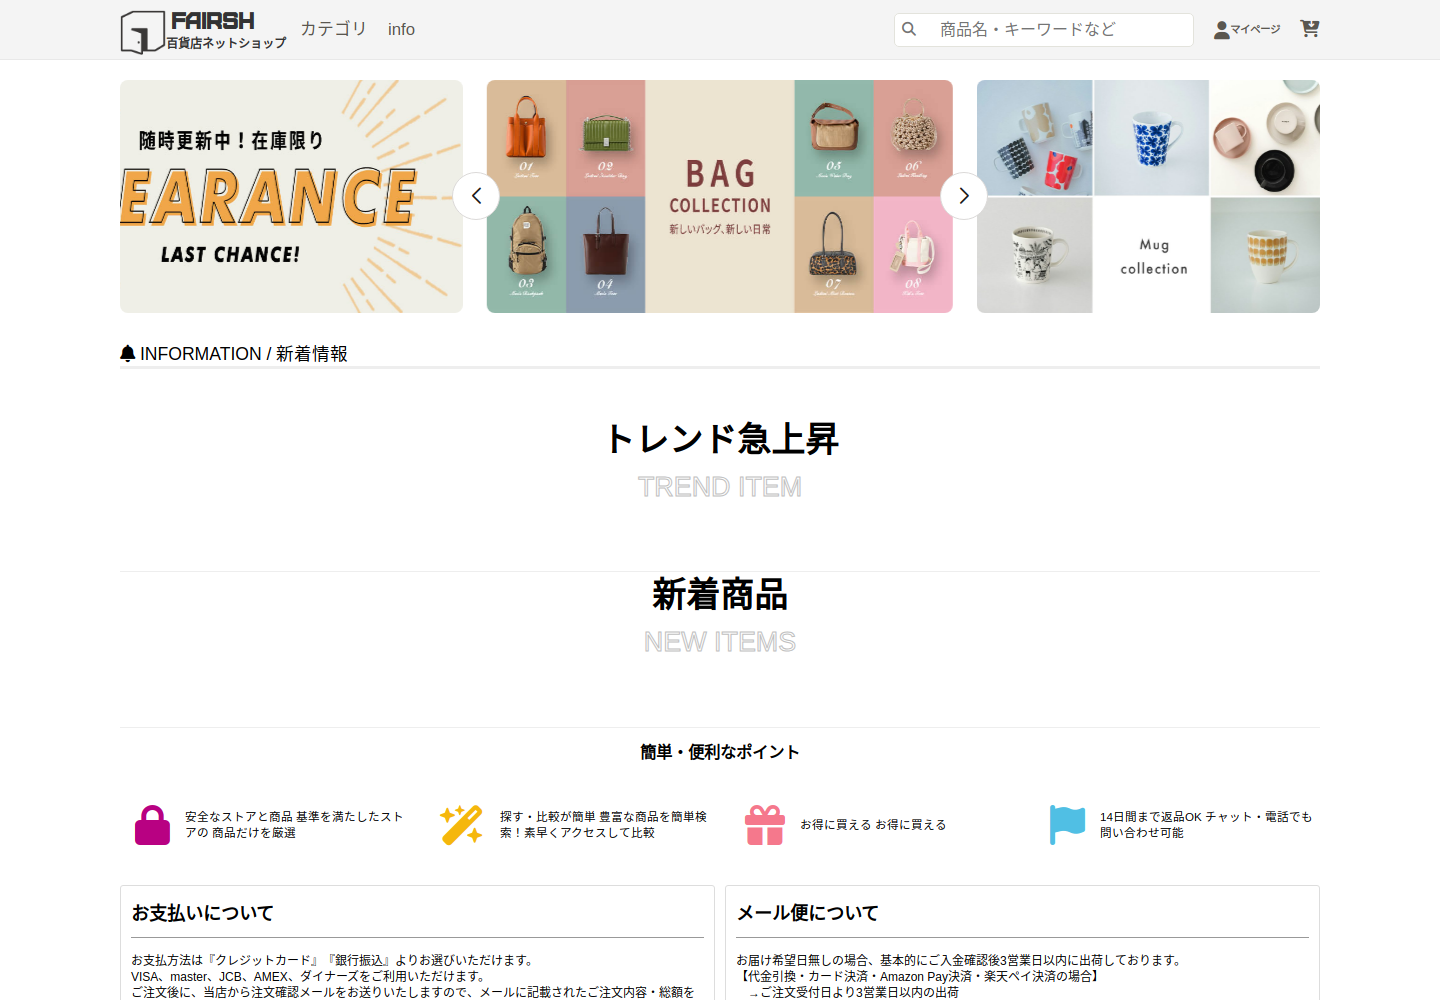Click the 14日間まで返品OK text
The image size is (1440, 1000).
[1206, 825]
